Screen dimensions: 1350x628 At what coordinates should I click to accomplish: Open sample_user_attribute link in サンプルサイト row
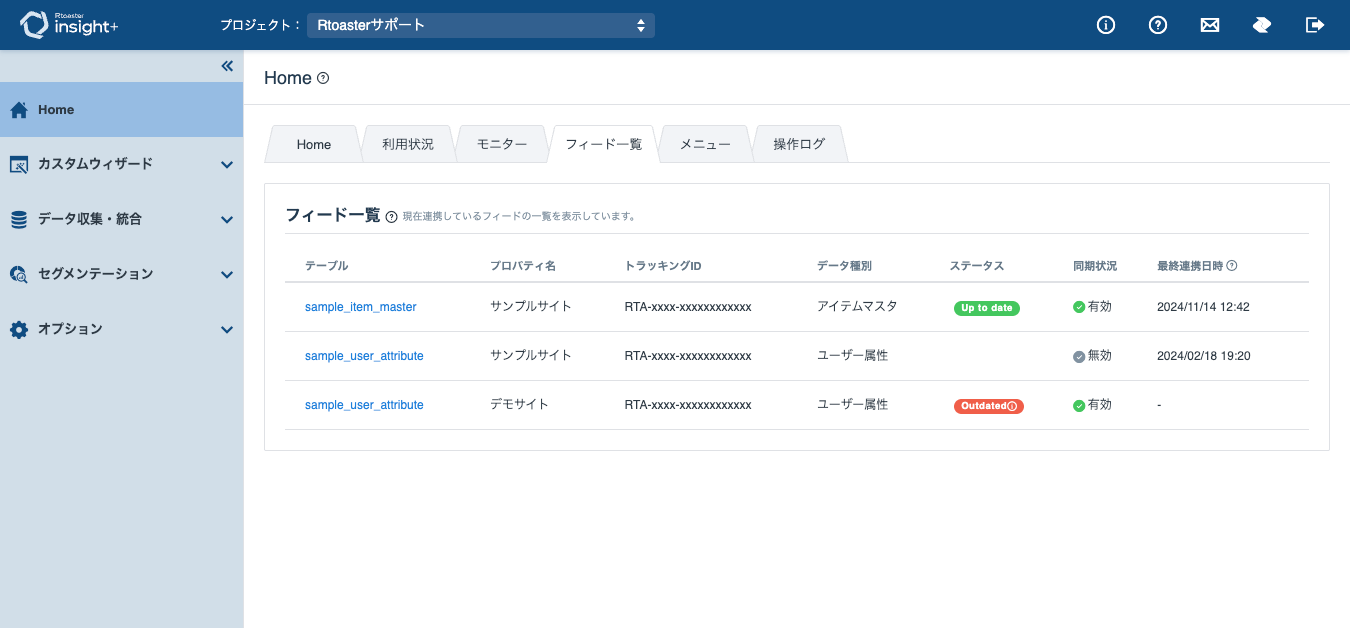tap(364, 356)
